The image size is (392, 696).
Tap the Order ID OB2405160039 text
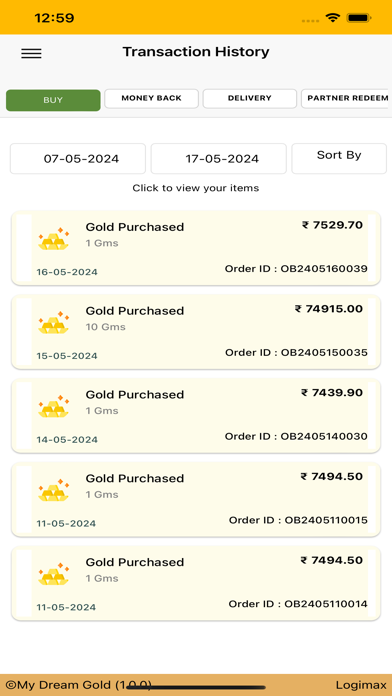pyautogui.click(x=296, y=269)
